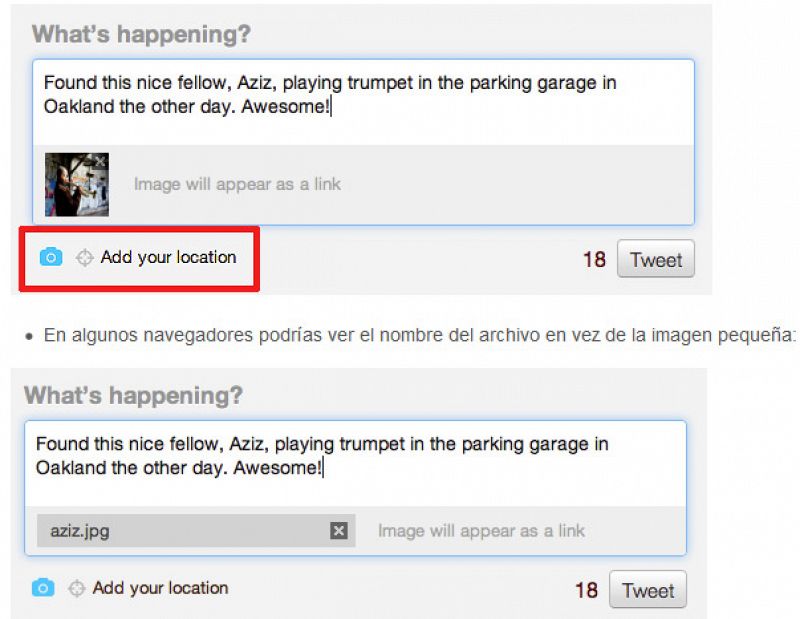Click Tweet button in the photo-thumbnail compose box
Viewport: 800px width, 619px height.
pyautogui.click(x=656, y=259)
